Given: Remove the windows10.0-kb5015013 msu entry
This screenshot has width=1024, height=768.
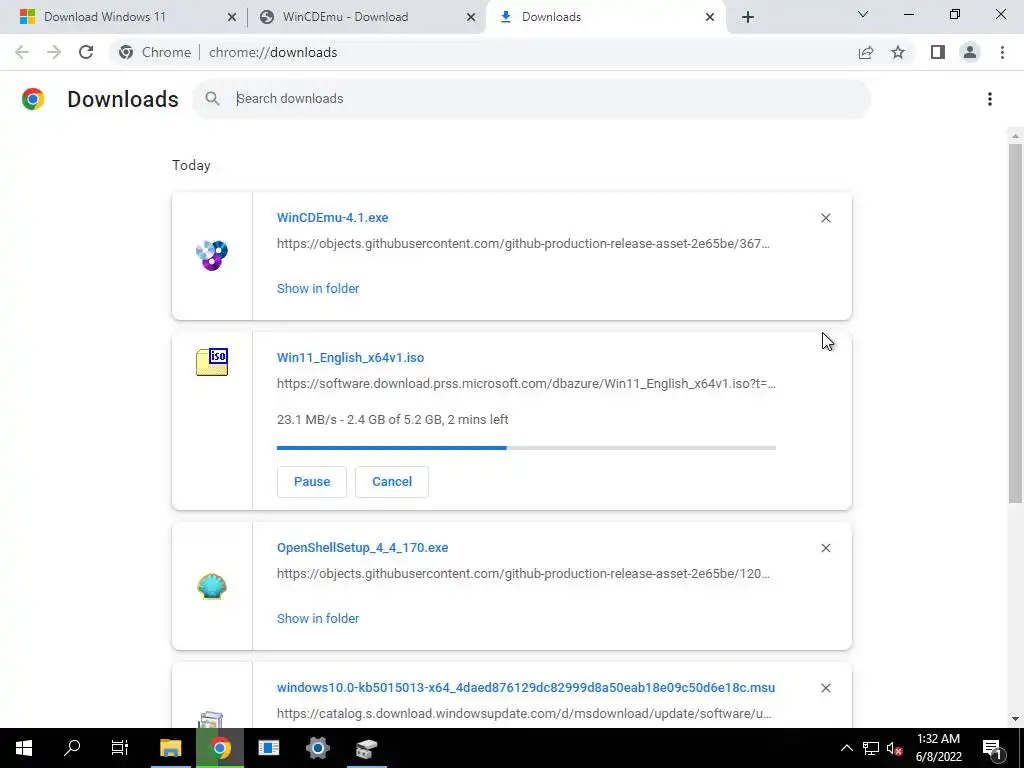Looking at the screenshot, I should click(825, 688).
